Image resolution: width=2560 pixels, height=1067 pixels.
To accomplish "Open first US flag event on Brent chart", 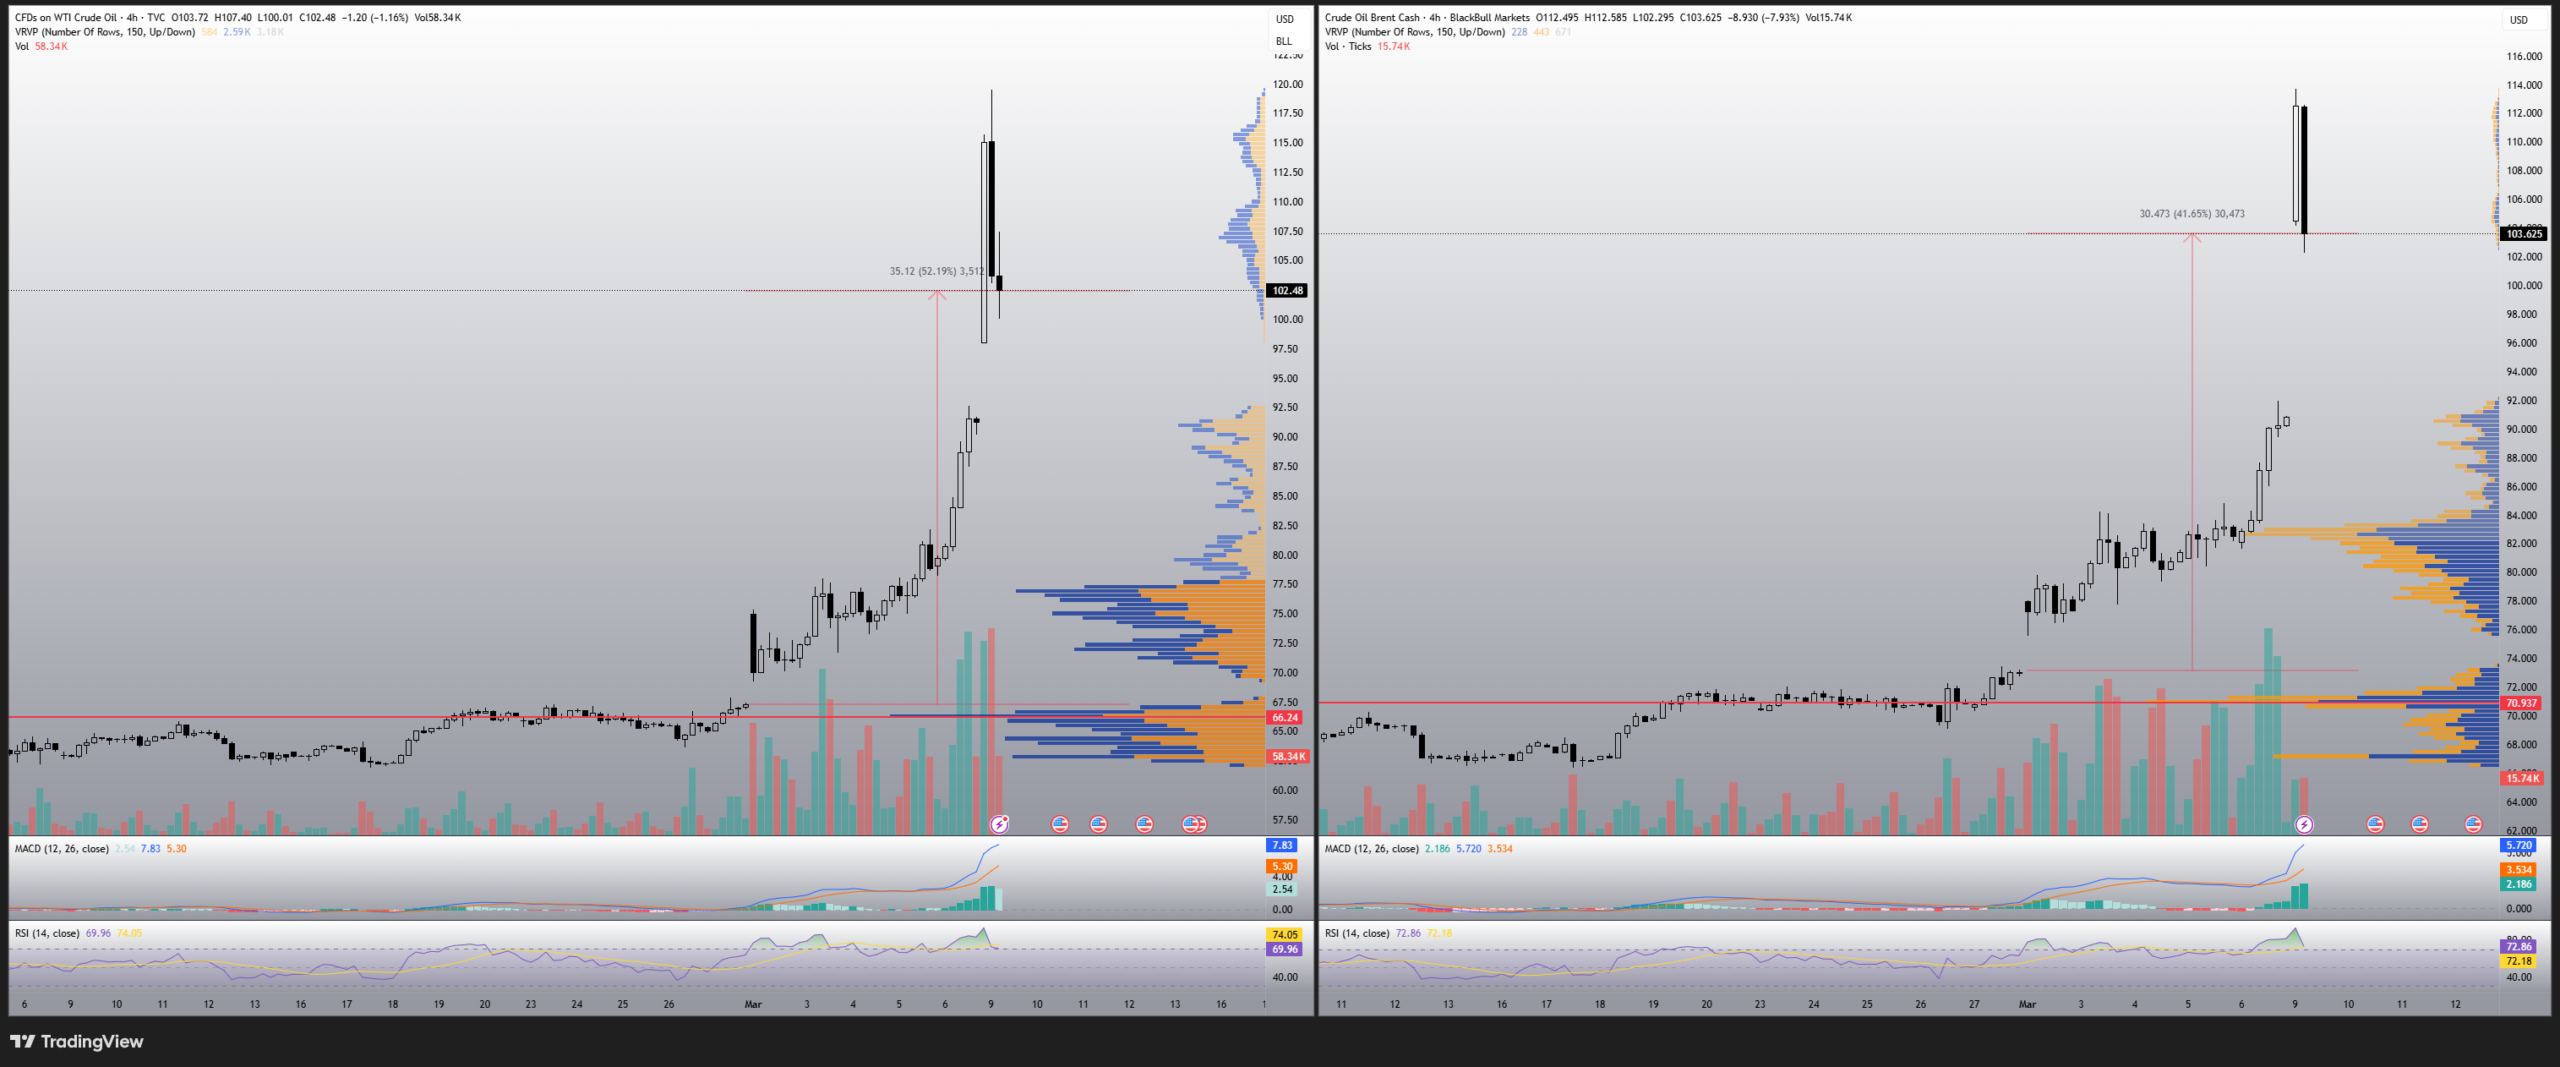I will click(2375, 824).
